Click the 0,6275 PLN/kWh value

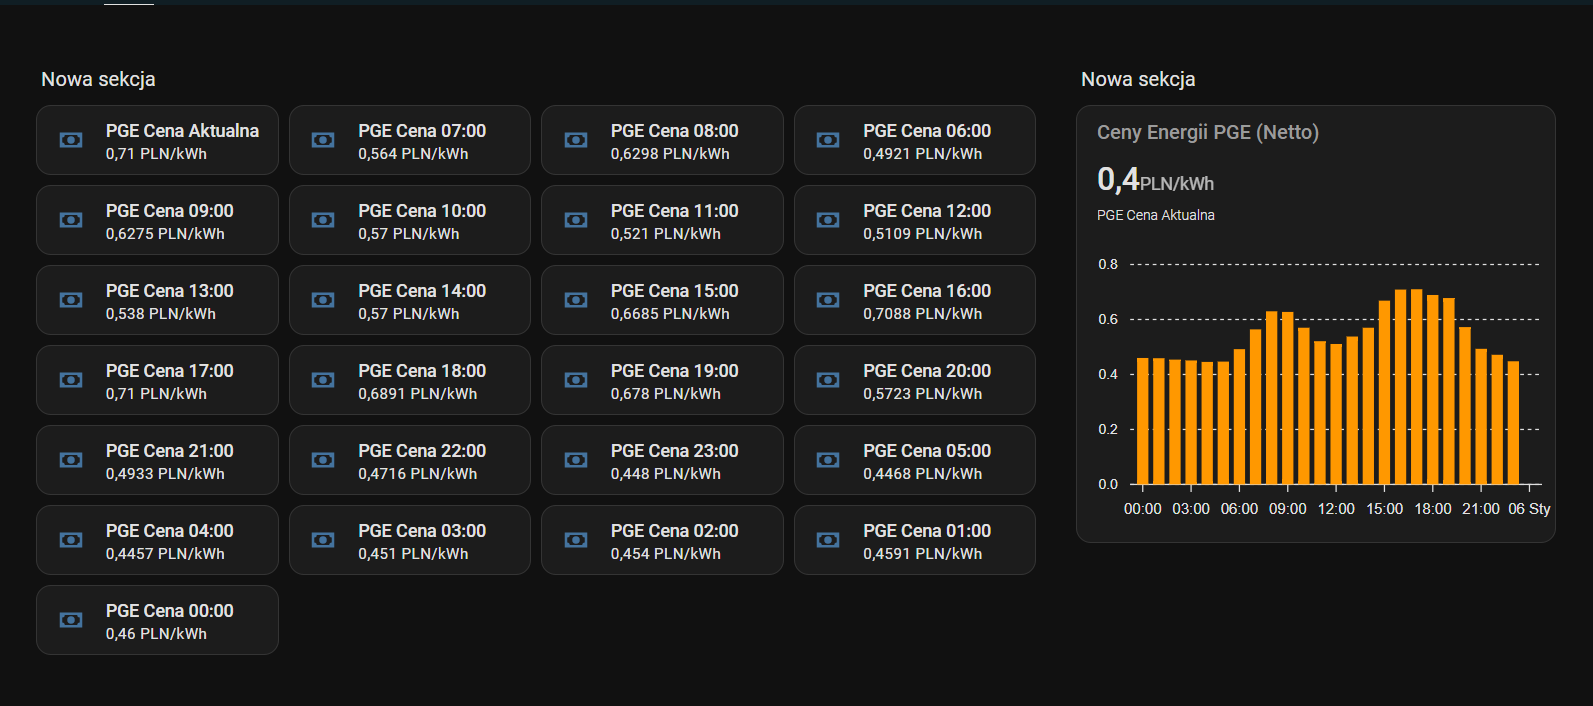coord(165,234)
